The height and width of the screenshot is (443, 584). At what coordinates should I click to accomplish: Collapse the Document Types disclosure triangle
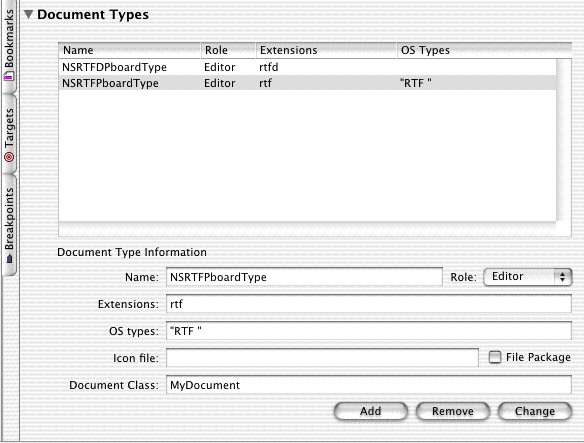(28, 15)
